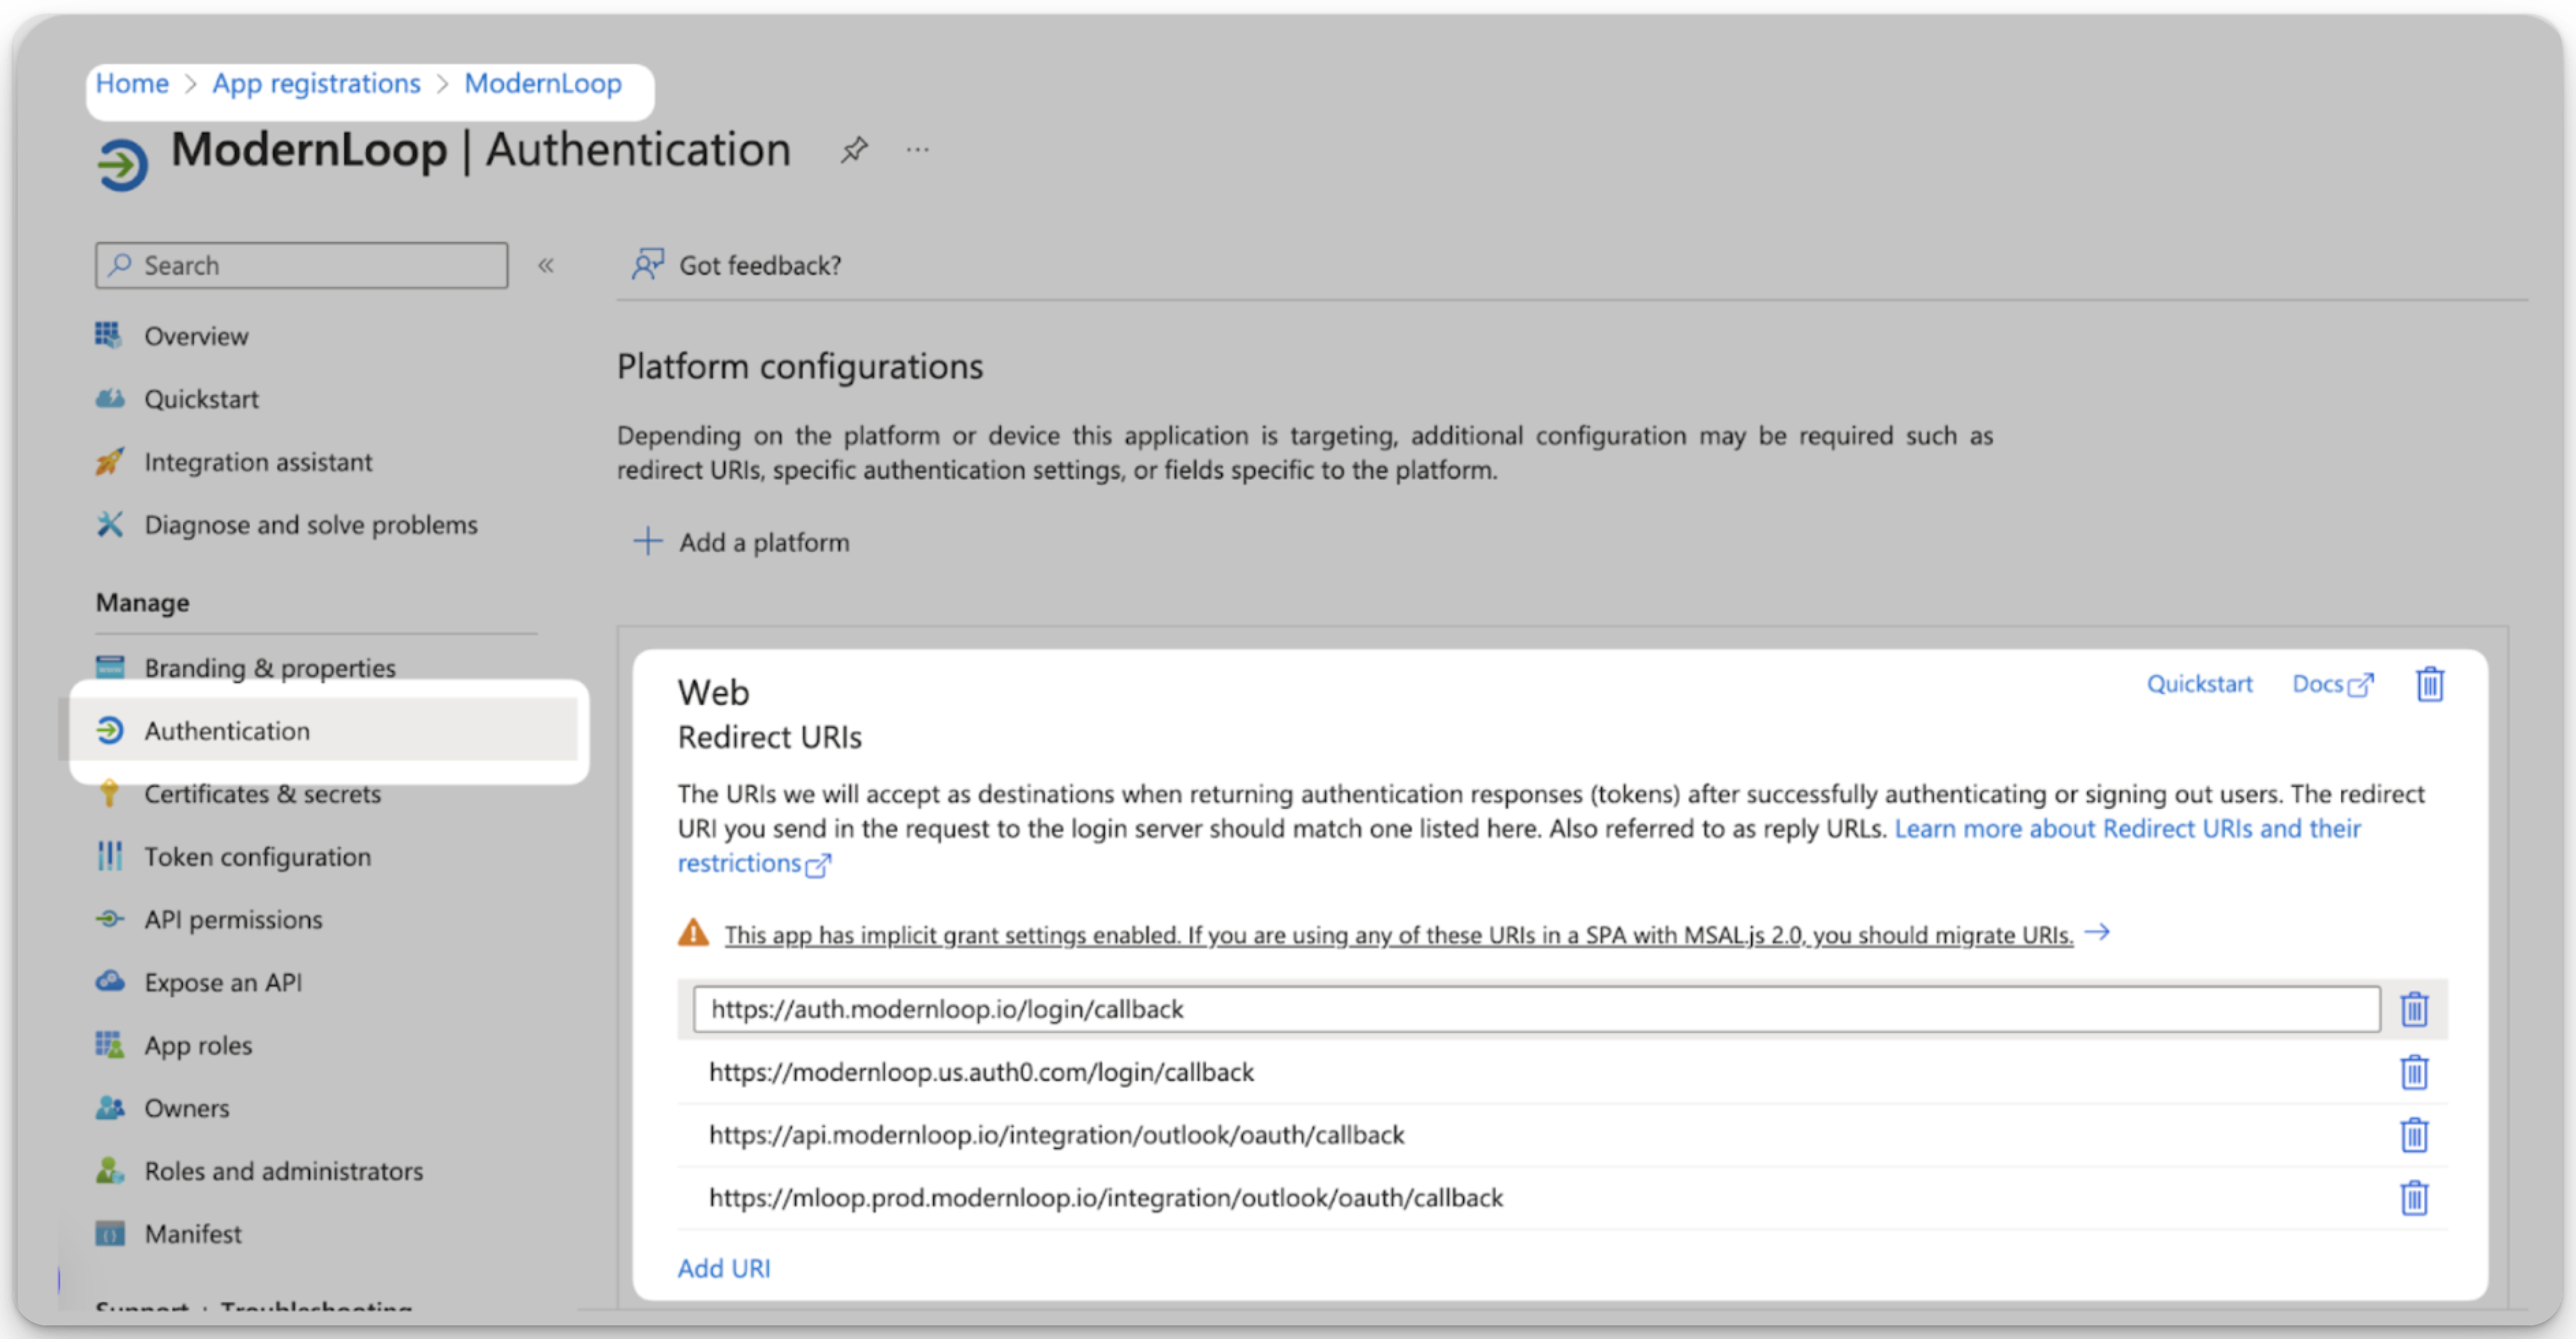Click the Roles and administrators icon
This screenshot has width=2576, height=1339.
coord(109,1170)
